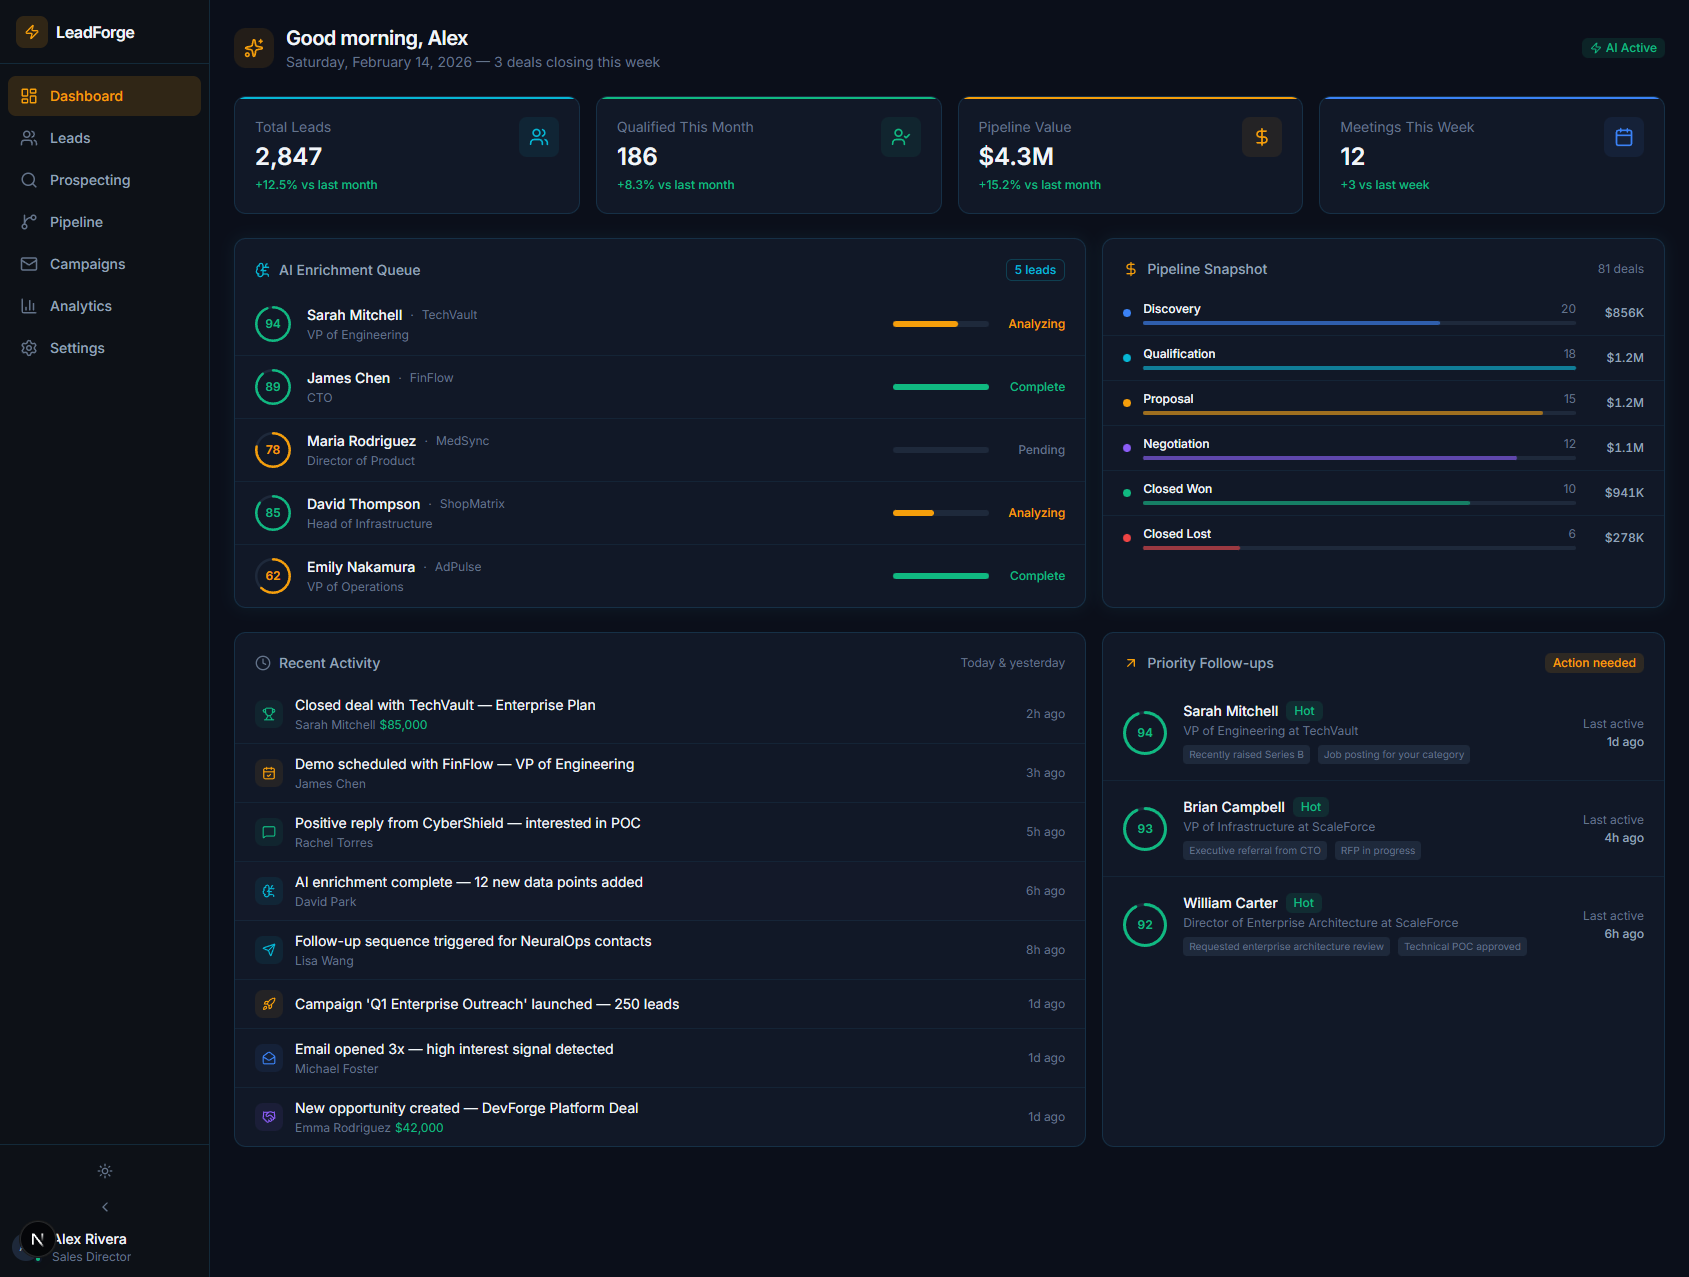This screenshot has height=1277, width=1689.
Task: Click James Chen's score ring of 89
Action: point(272,386)
